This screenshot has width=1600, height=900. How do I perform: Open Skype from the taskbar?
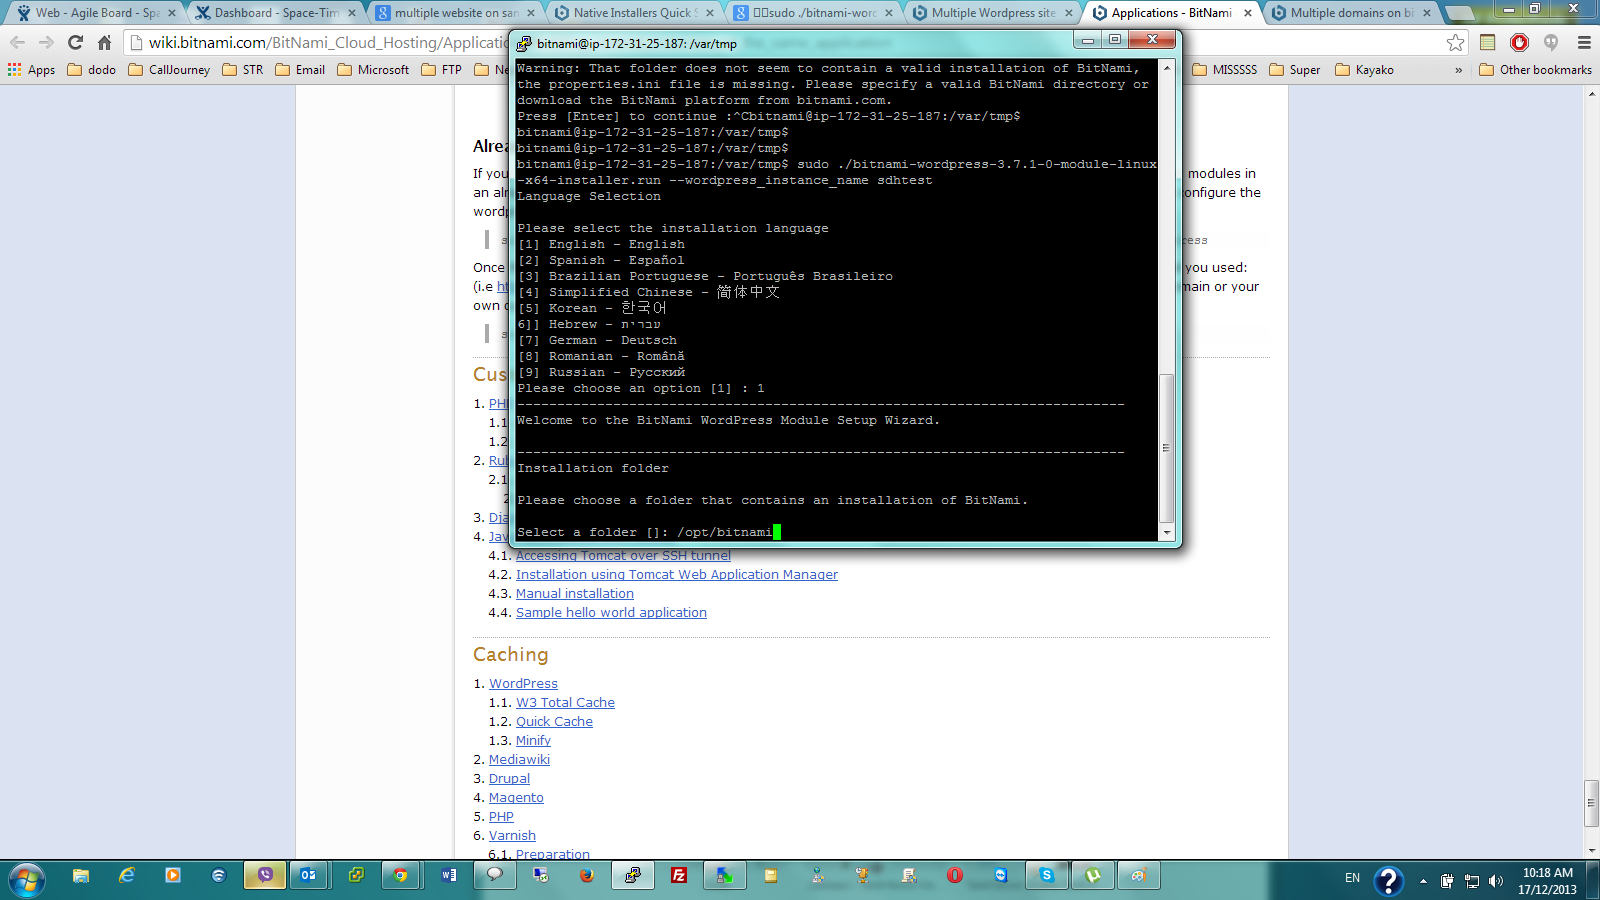click(x=1047, y=876)
